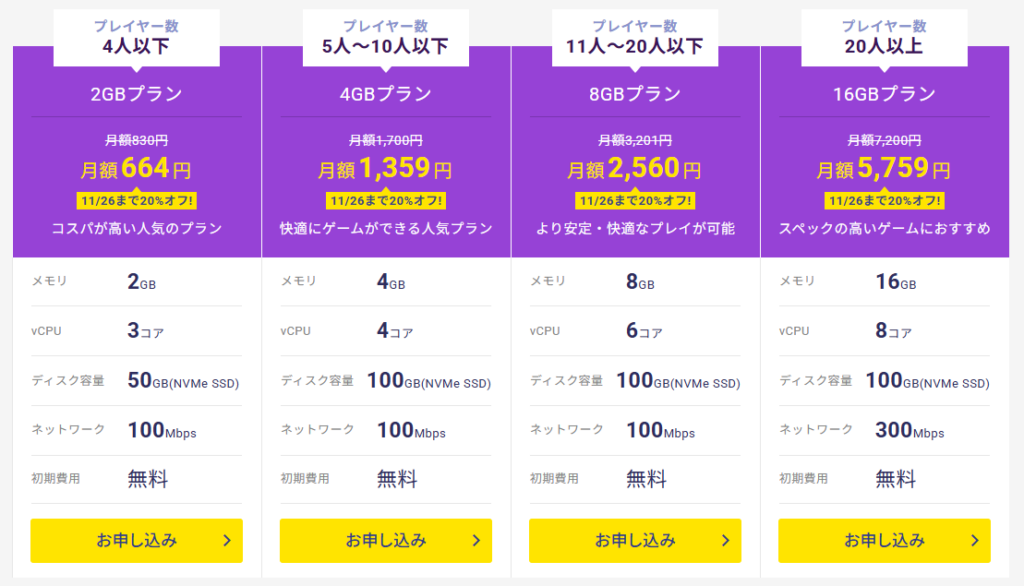Click the chevron arrow on 8GB apply button
Screen dimensions: 1024x586
pos(726,540)
